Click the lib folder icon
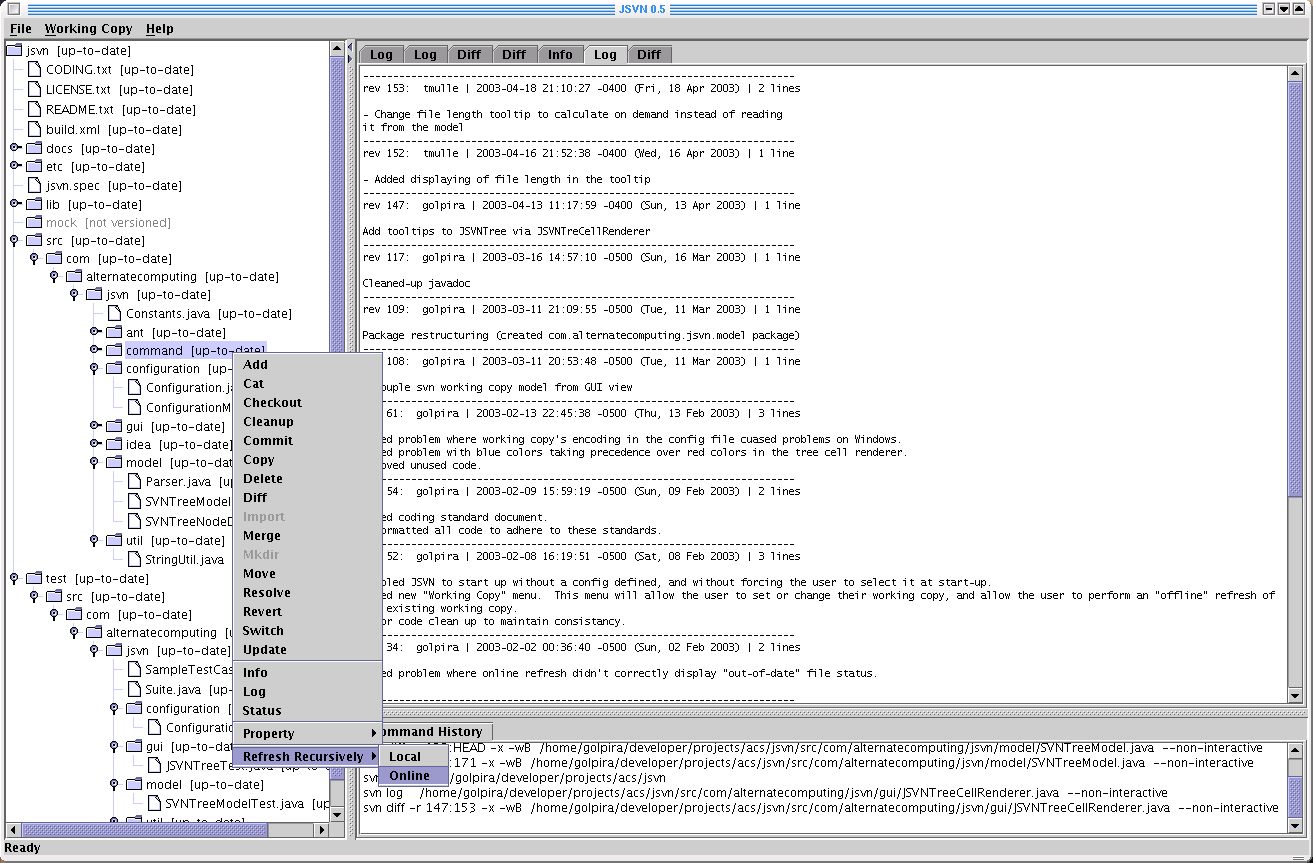 pyautogui.click(x=34, y=204)
